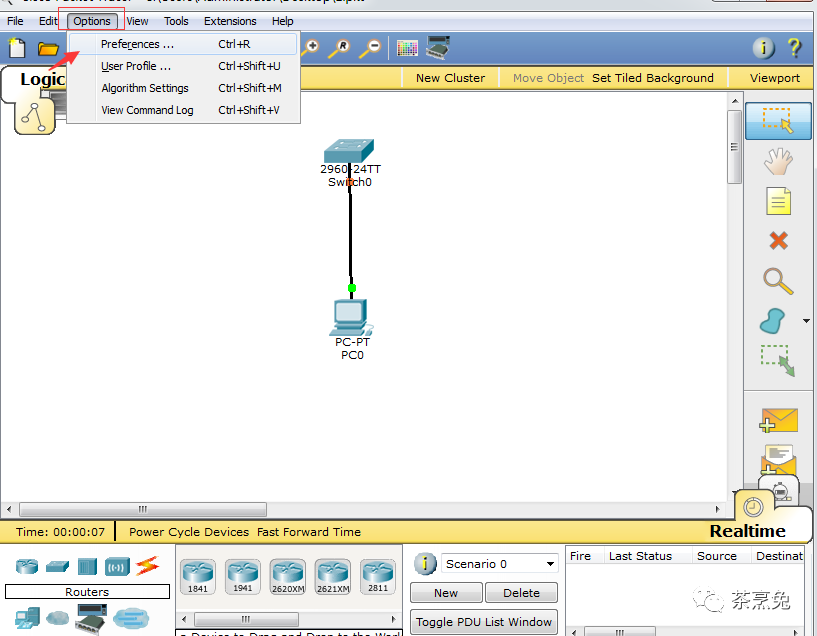Click the Add Simple PDU envelope icon
This screenshot has height=636, width=817.
[778, 420]
